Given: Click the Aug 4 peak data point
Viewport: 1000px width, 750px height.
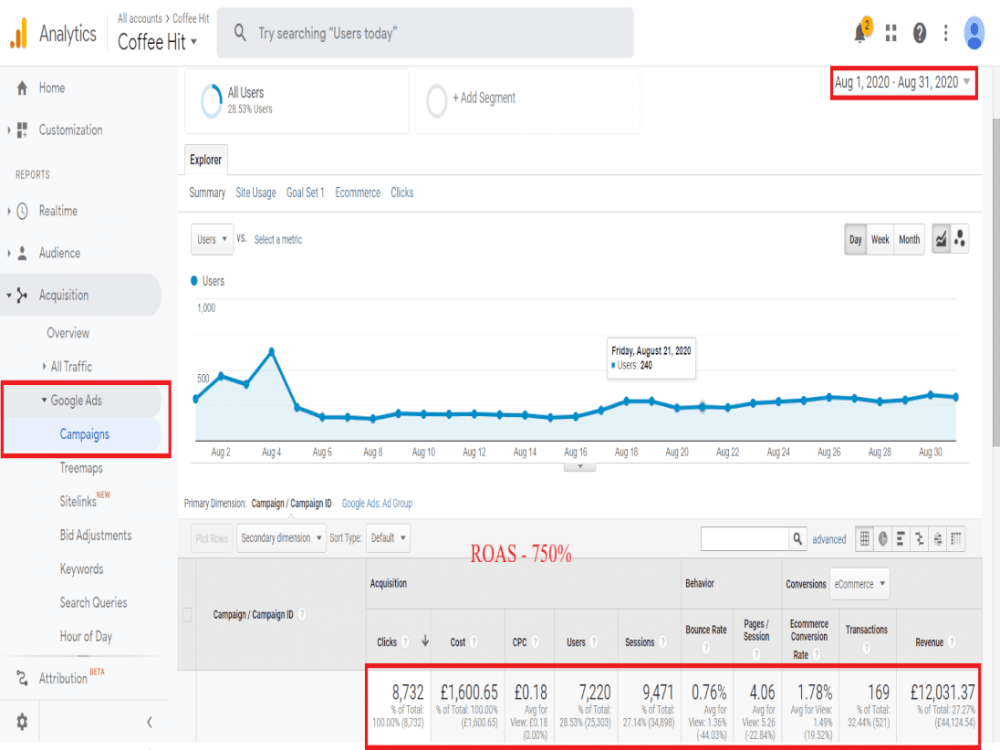Looking at the screenshot, I should point(272,351).
